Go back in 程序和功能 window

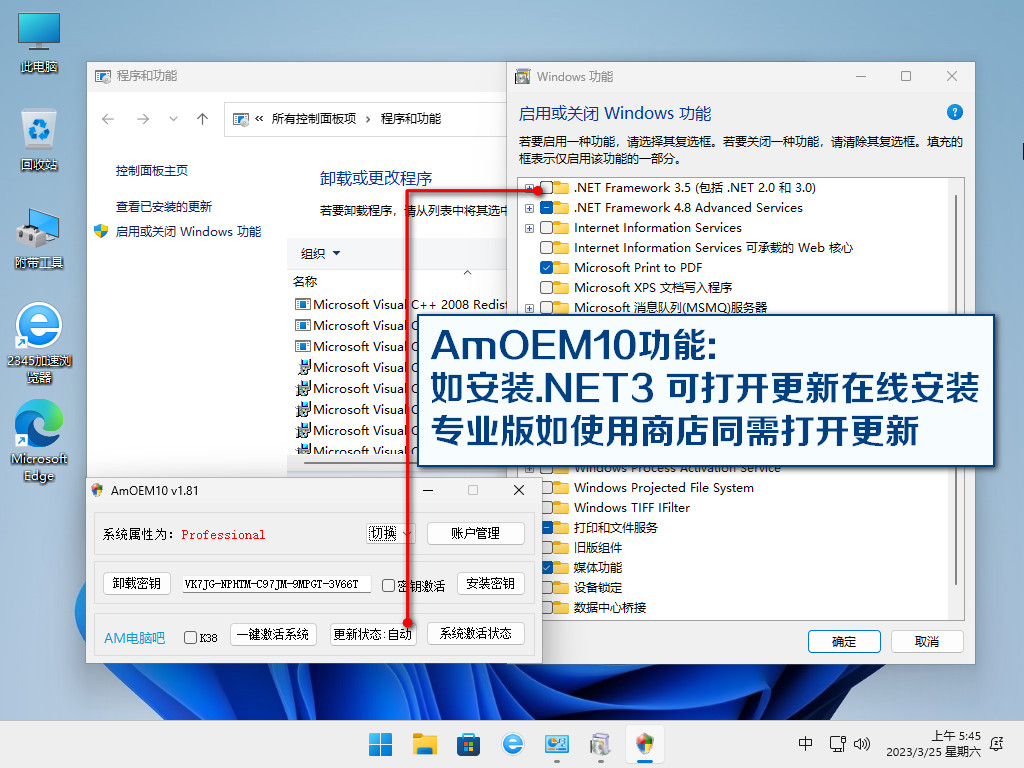(x=108, y=119)
